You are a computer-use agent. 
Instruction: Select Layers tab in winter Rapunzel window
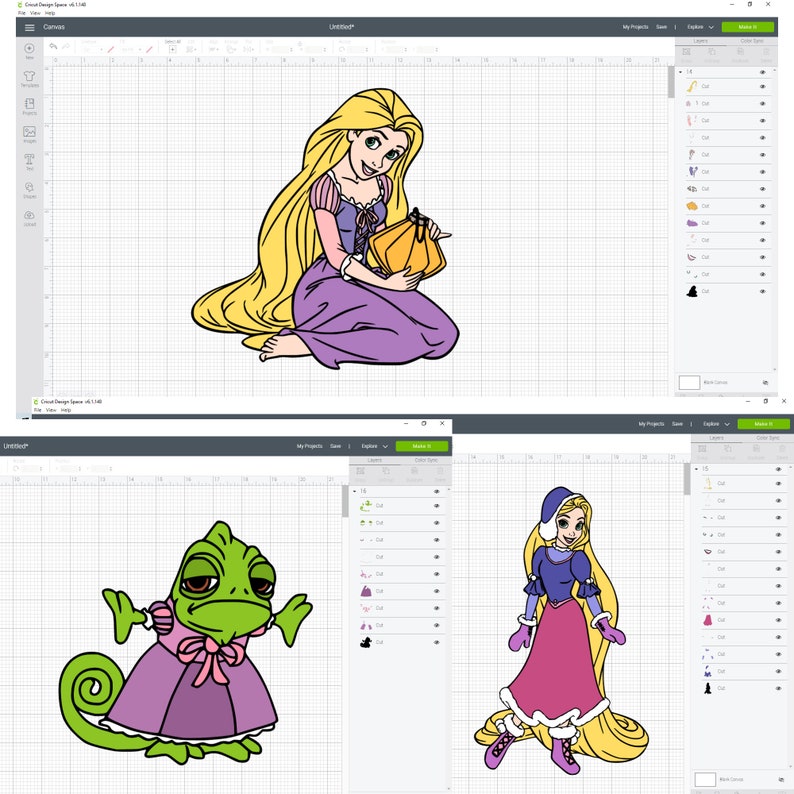(x=716, y=438)
